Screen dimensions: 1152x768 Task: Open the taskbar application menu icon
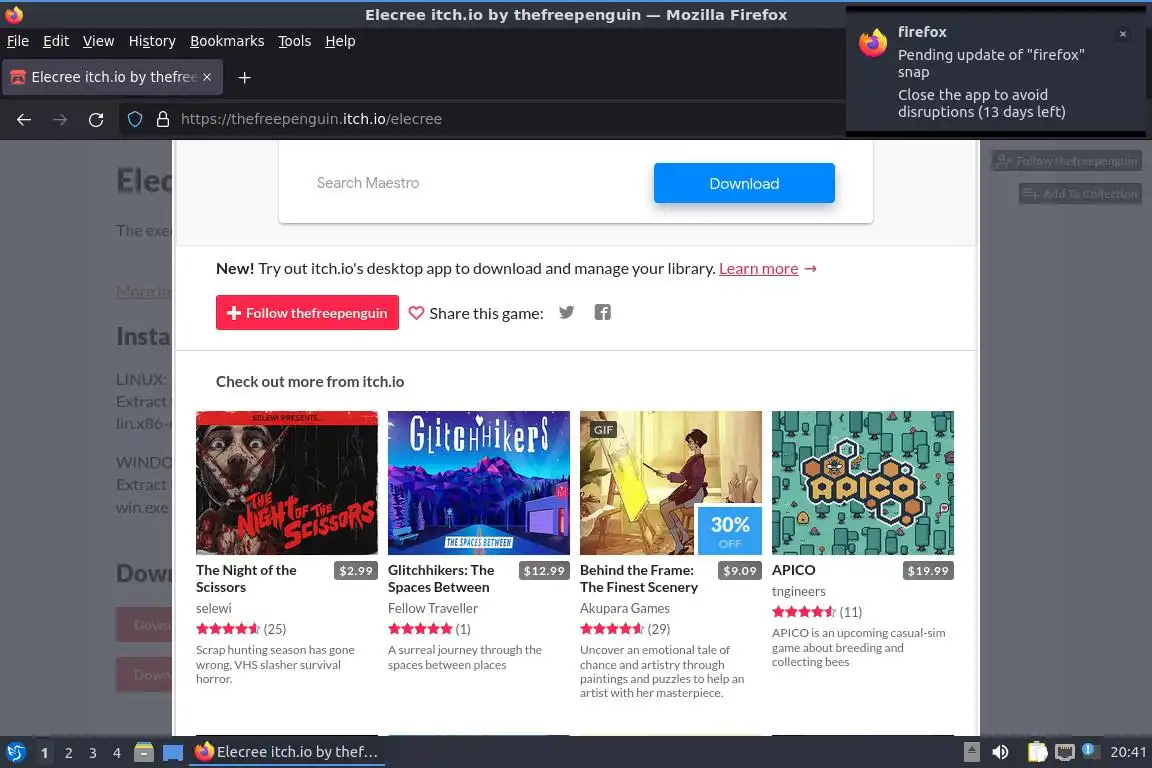point(15,753)
